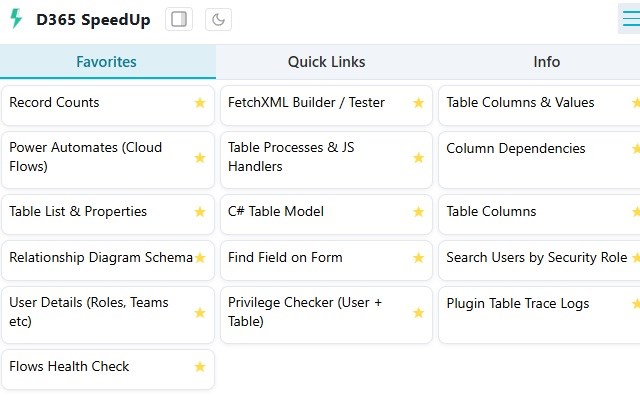Screen dimensions: 640x400
Task: Open User Details (Roles, Teams etc)
Action: pos(108,315)
